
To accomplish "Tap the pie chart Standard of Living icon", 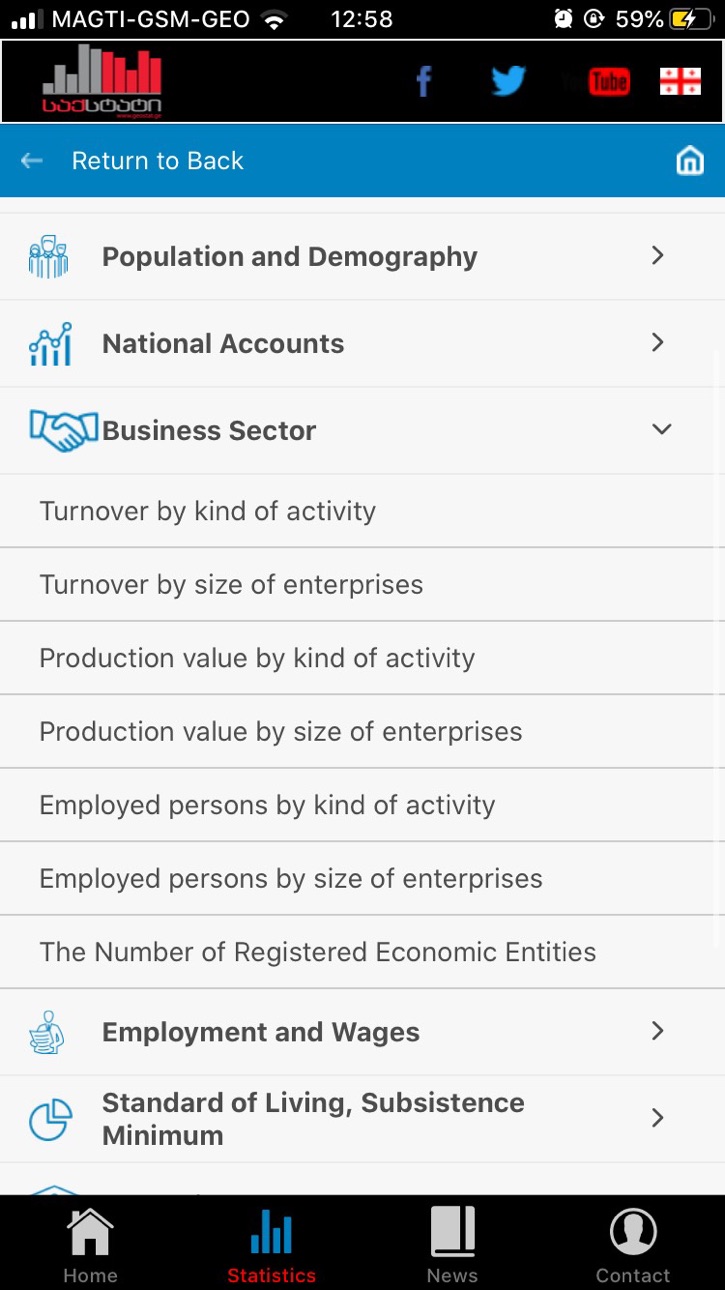I will 50,1119.
